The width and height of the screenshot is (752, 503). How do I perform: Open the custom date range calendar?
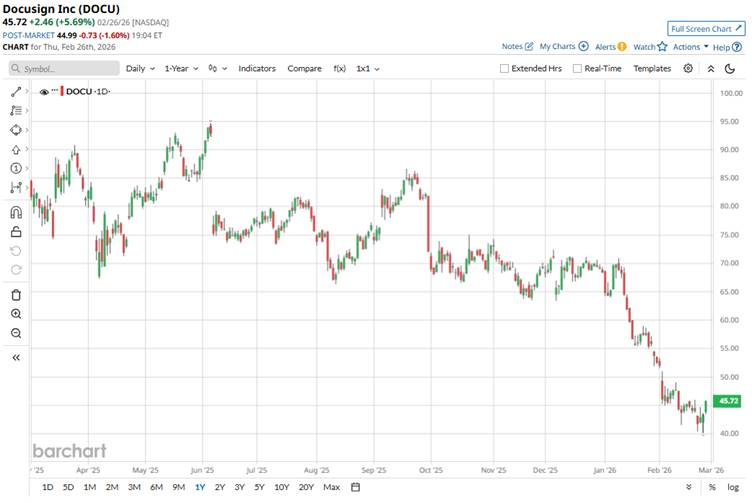[355, 487]
